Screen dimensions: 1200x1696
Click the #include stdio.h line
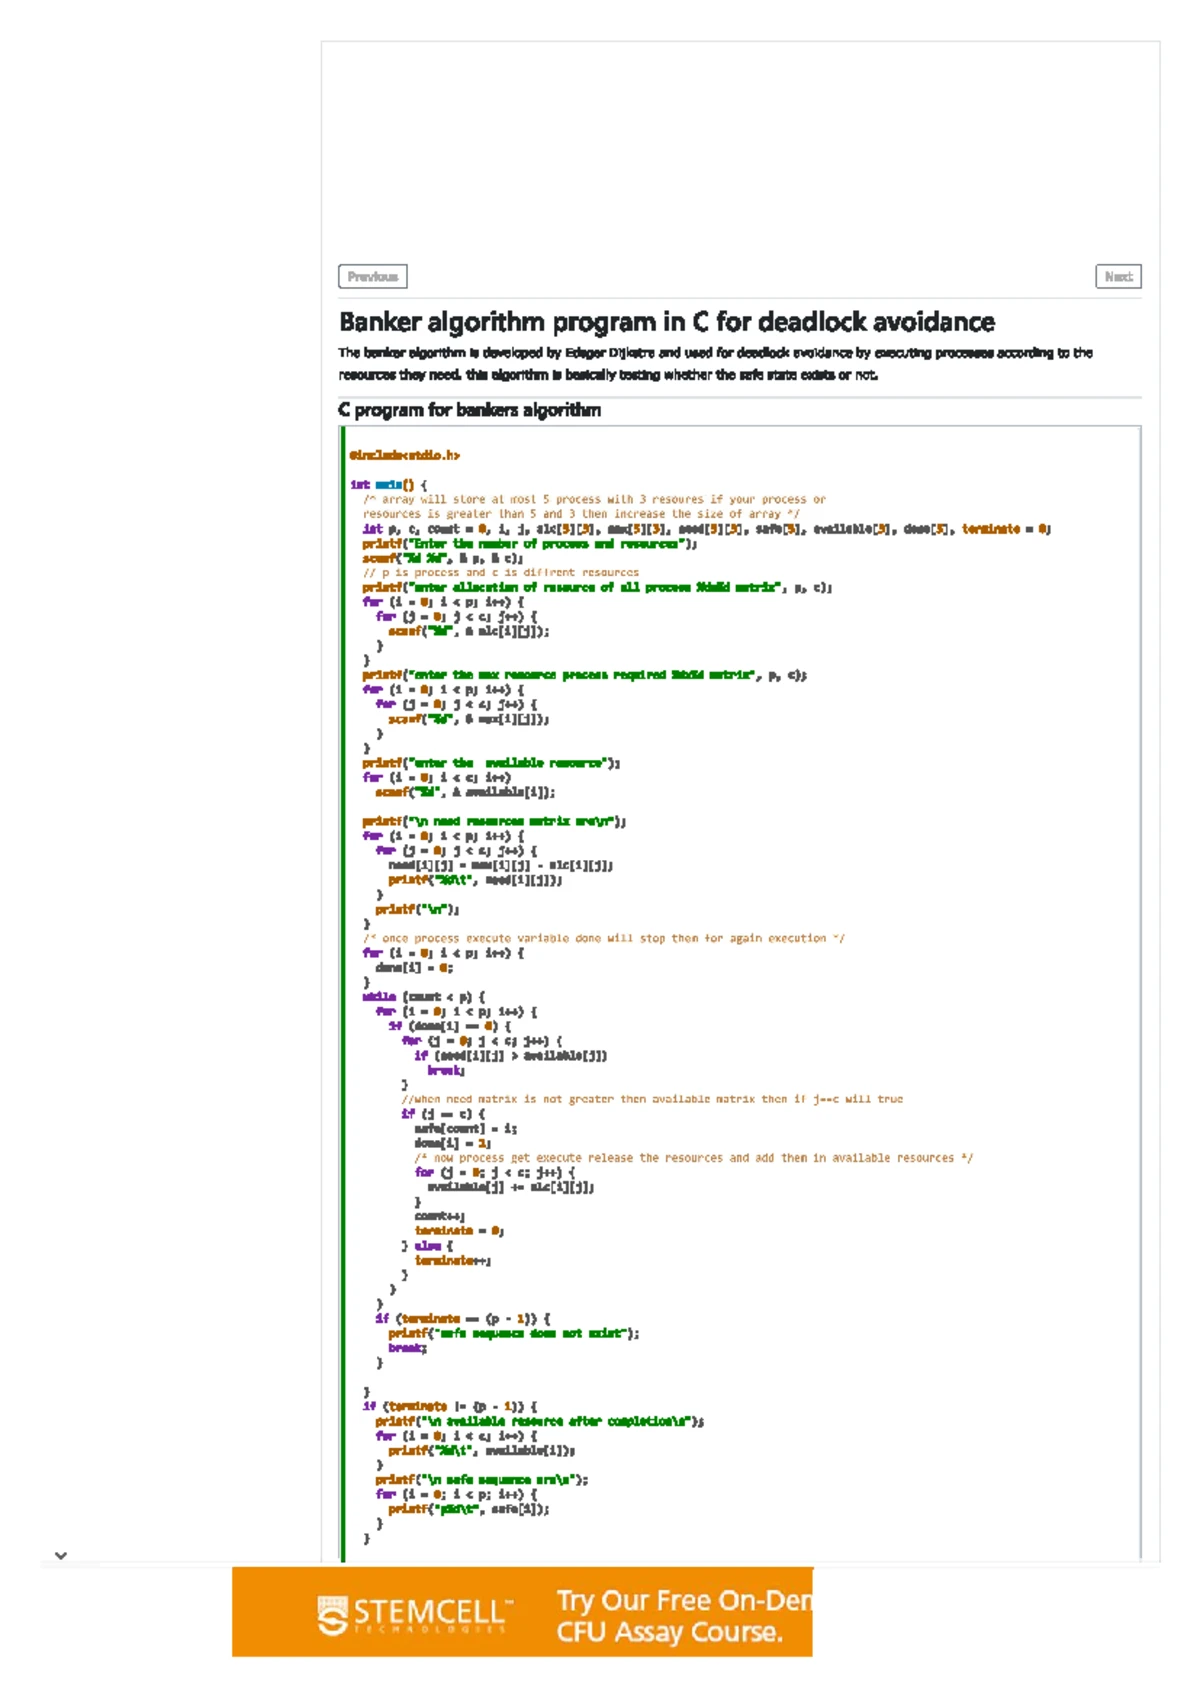tap(404, 456)
